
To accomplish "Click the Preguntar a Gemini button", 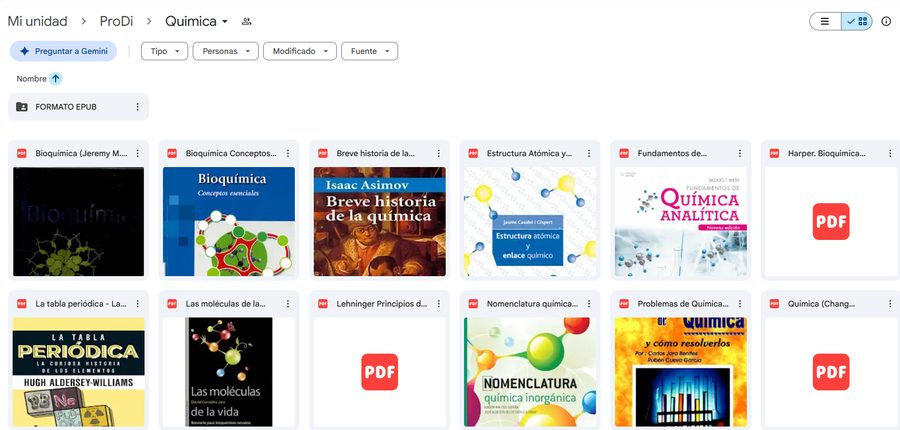I will pyautogui.click(x=63, y=51).
